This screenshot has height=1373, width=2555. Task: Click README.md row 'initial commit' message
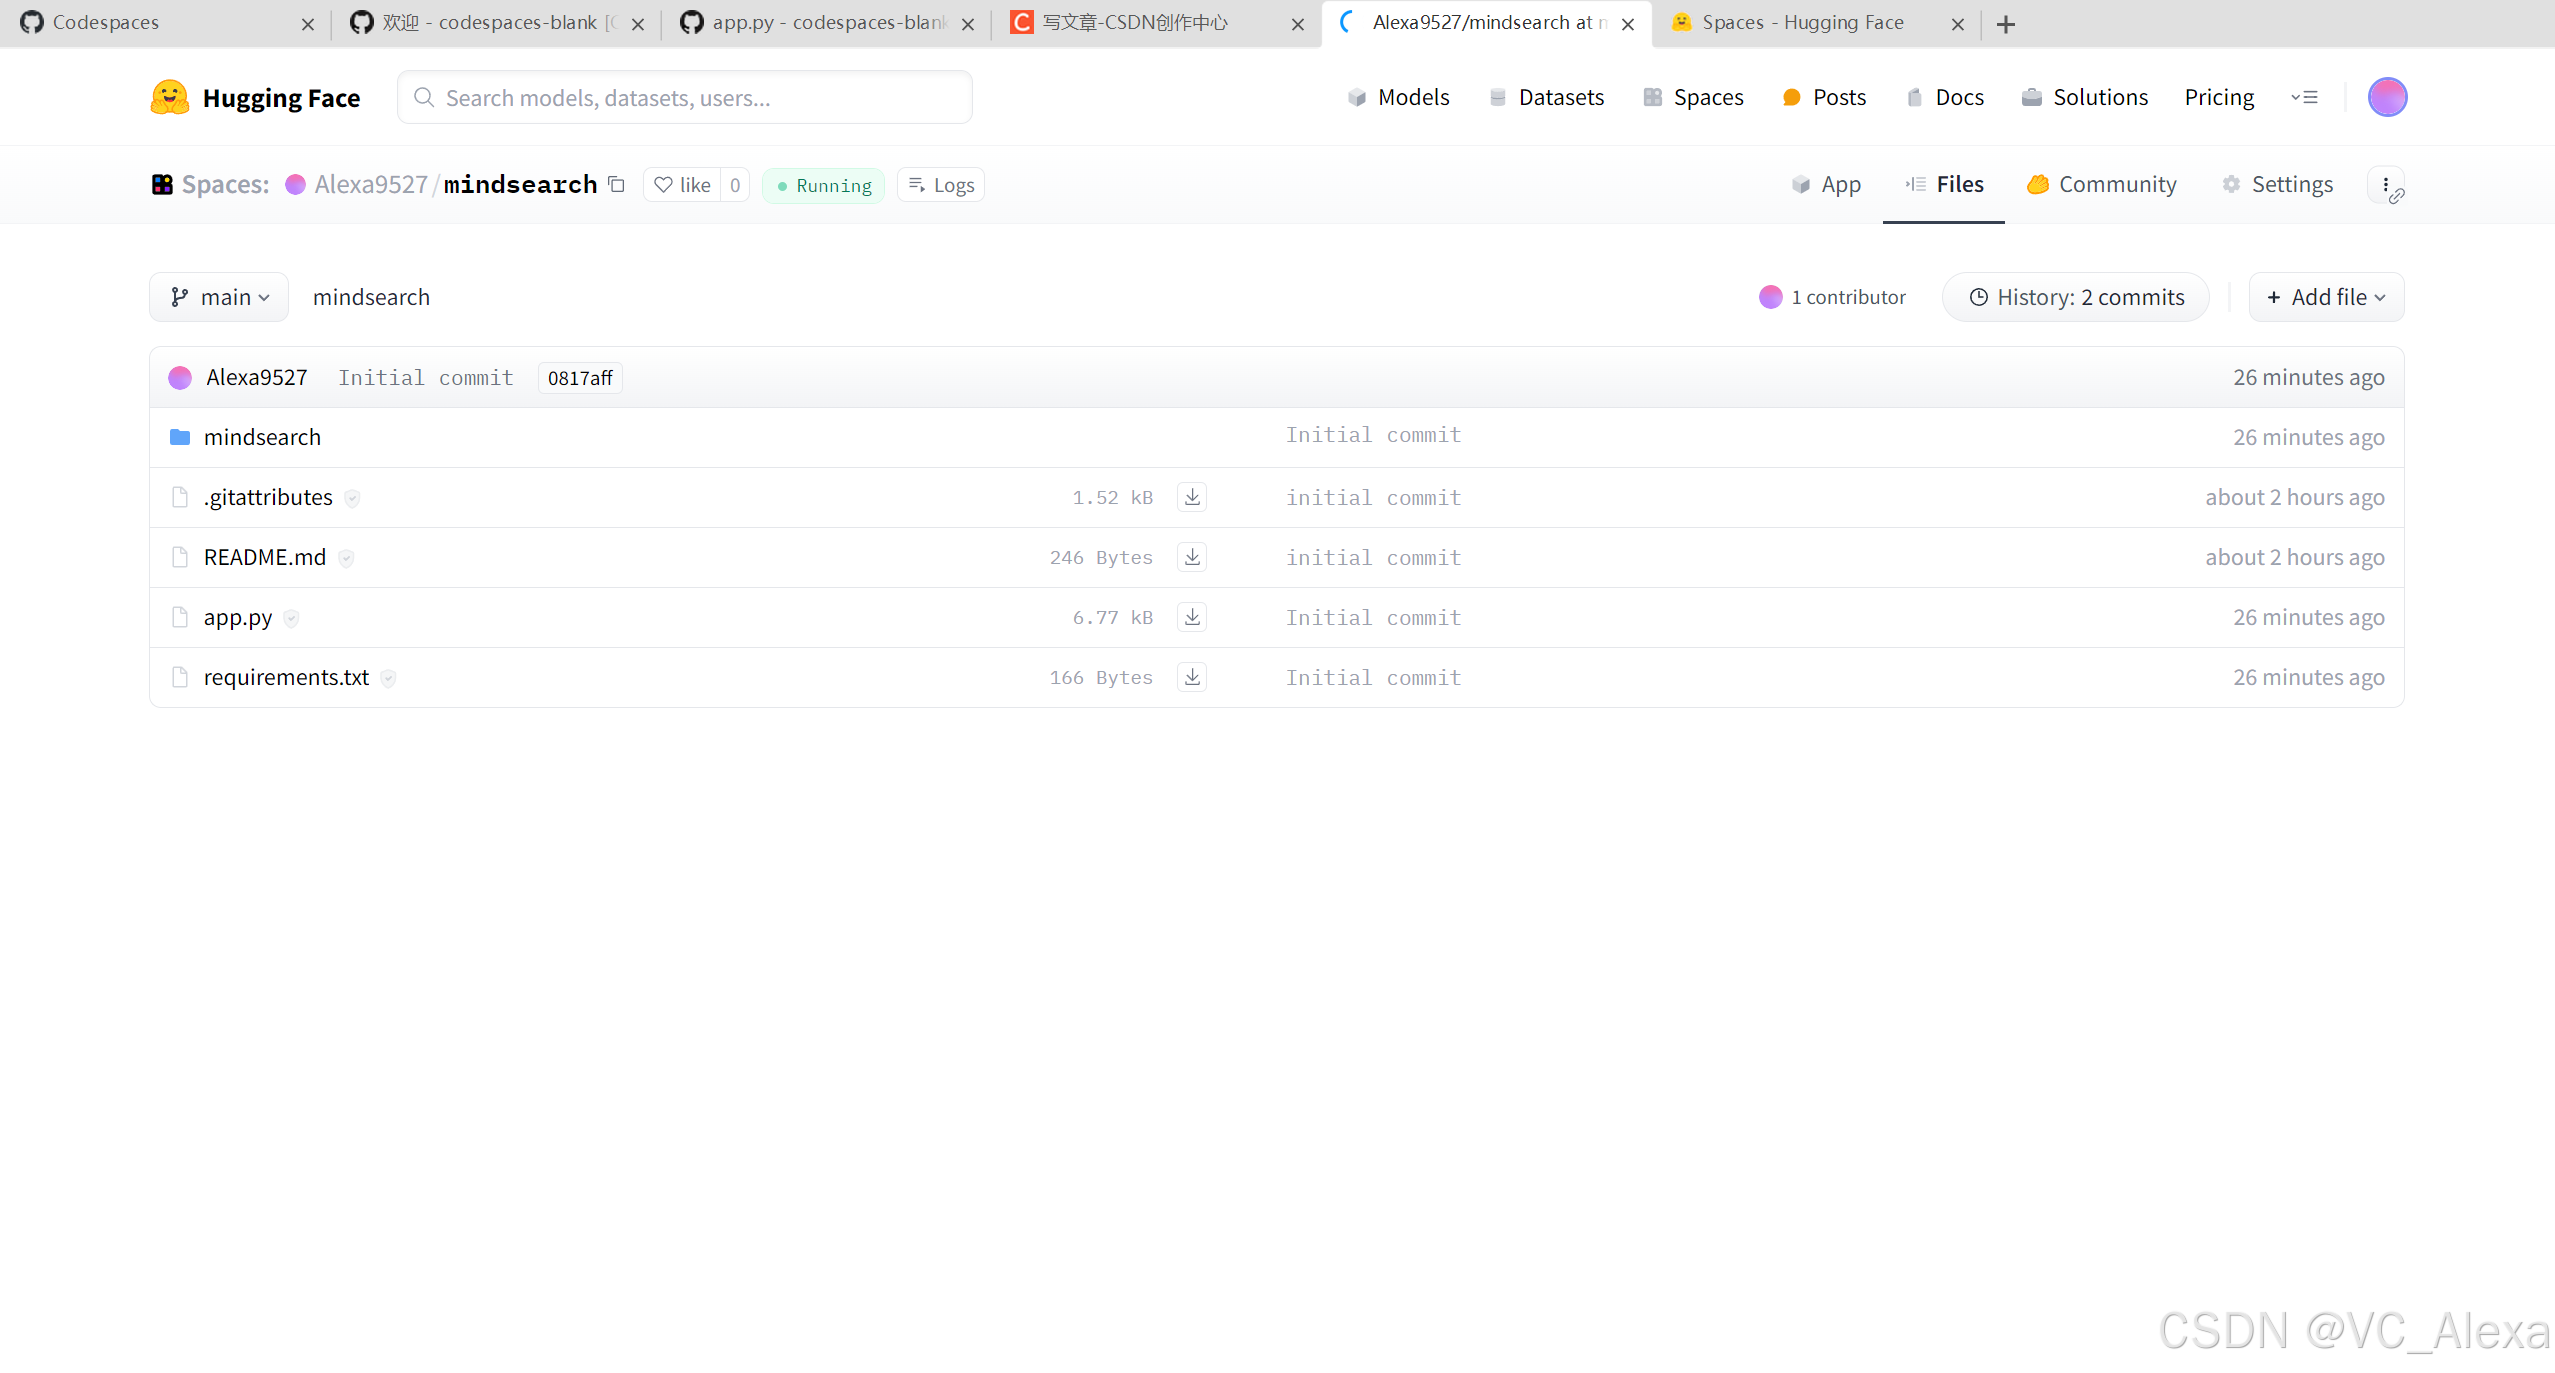pyautogui.click(x=1373, y=557)
